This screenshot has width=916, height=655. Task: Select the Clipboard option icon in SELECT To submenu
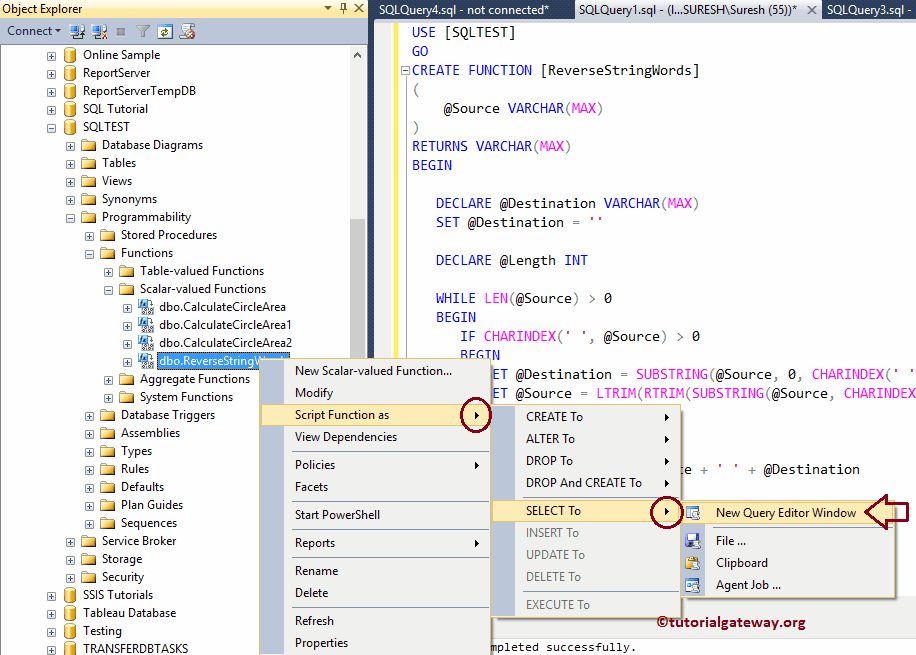click(x=695, y=563)
